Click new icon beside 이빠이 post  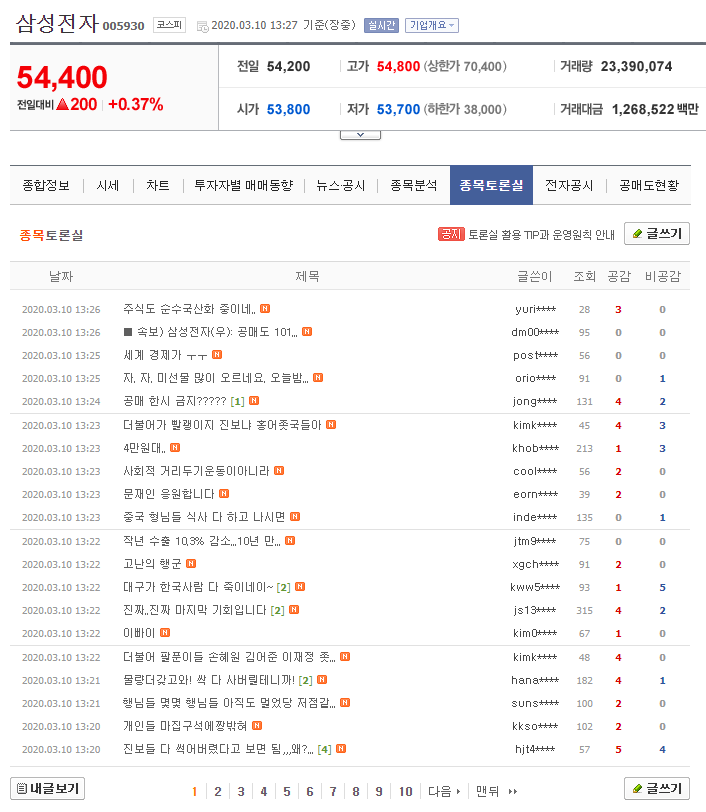(165, 633)
